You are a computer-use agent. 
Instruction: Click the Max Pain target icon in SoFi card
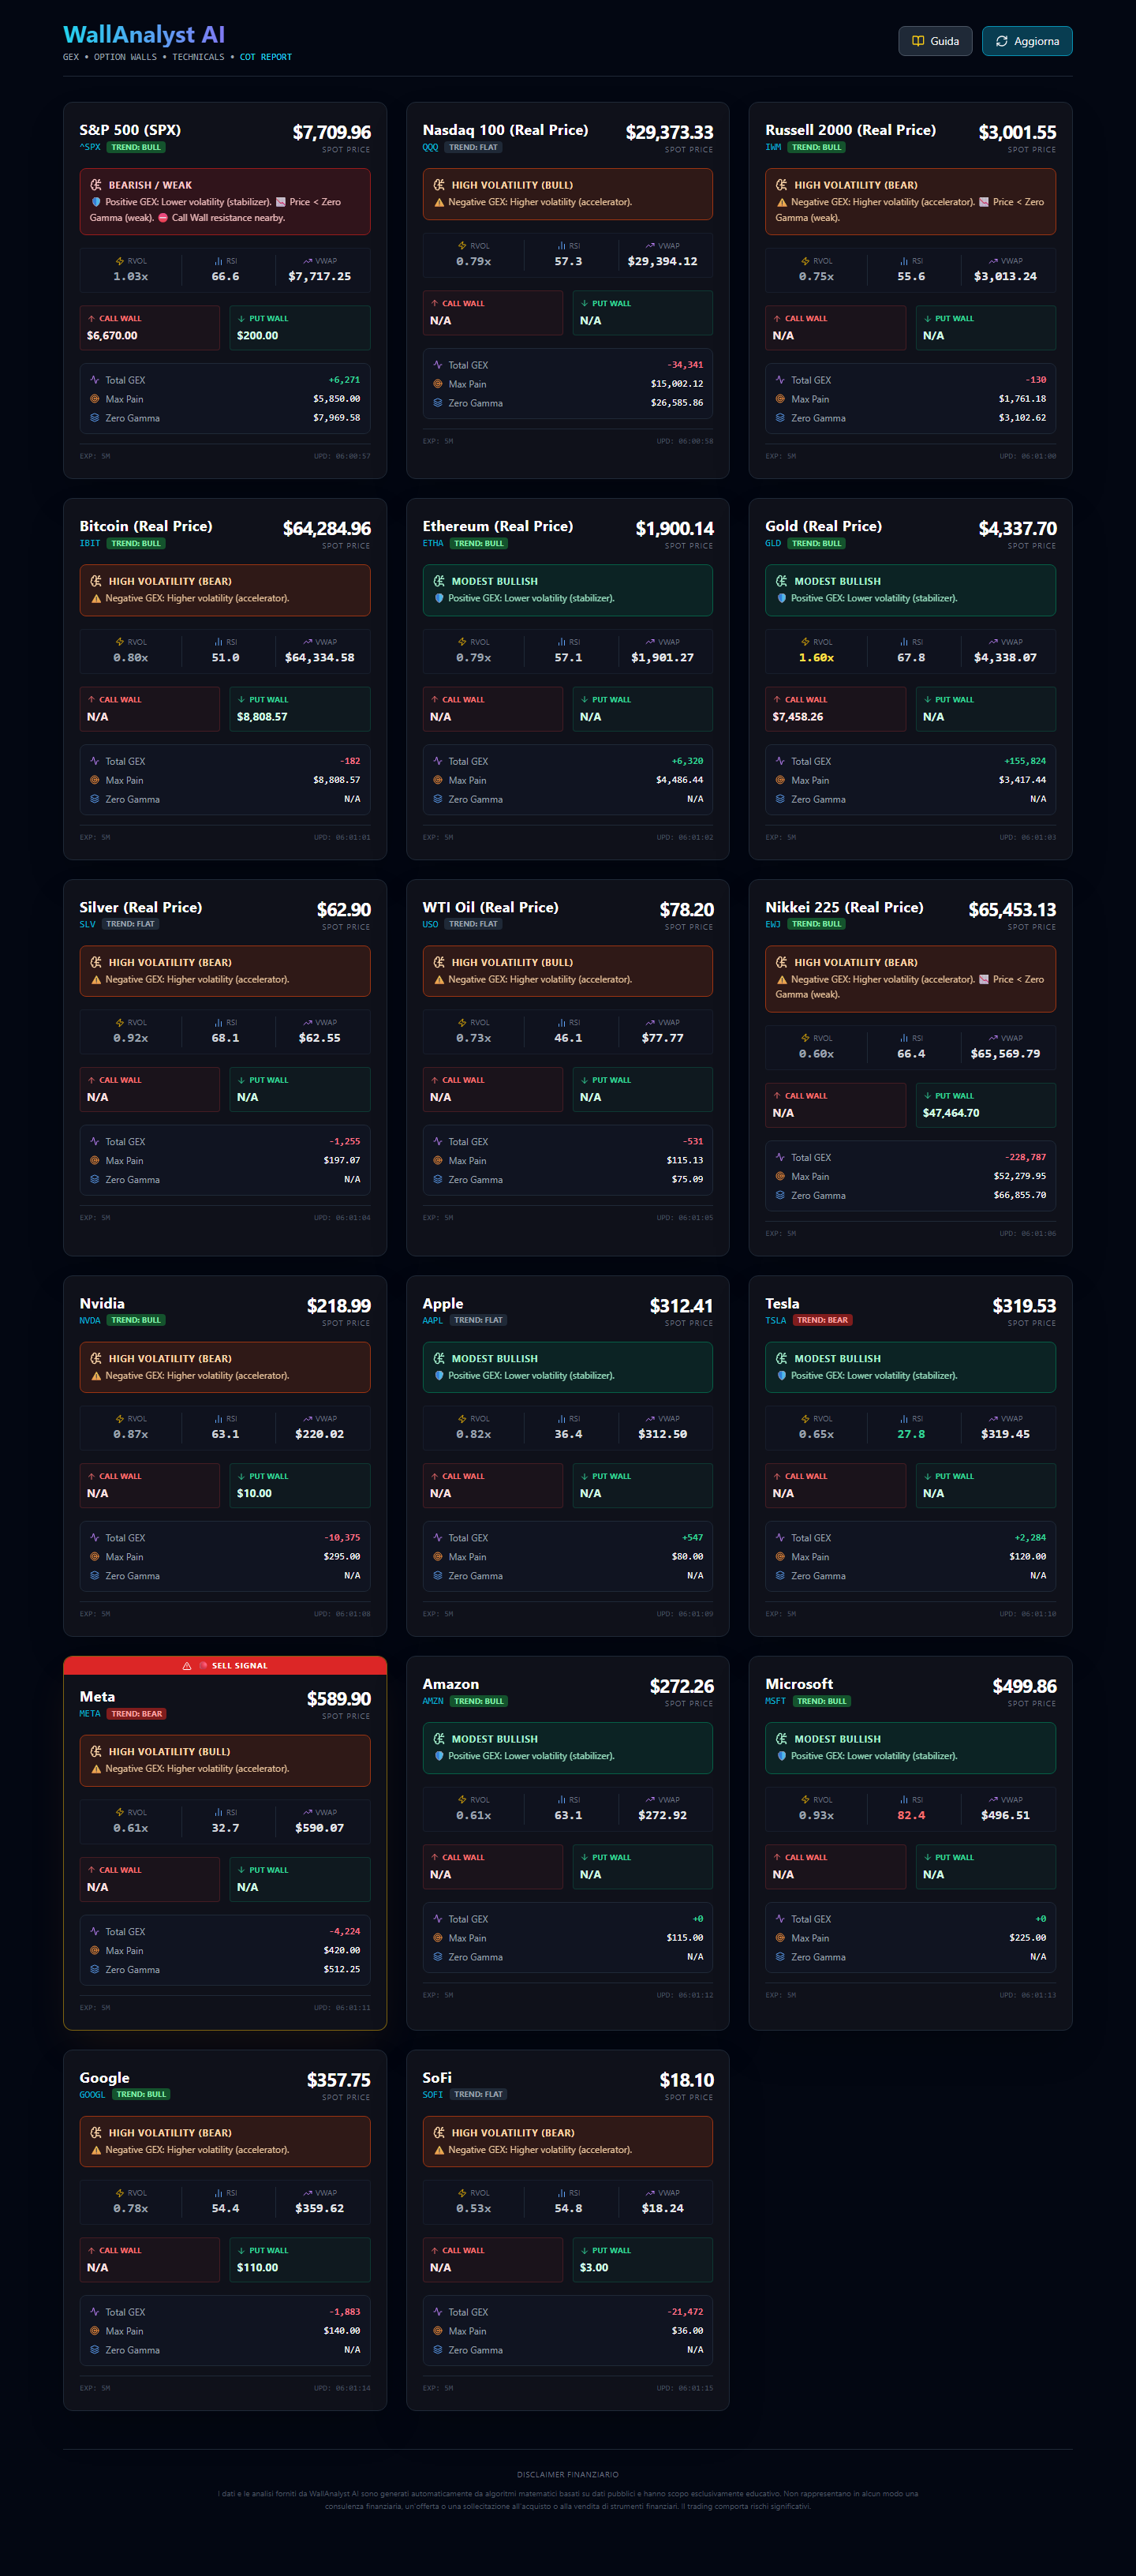coord(438,2331)
